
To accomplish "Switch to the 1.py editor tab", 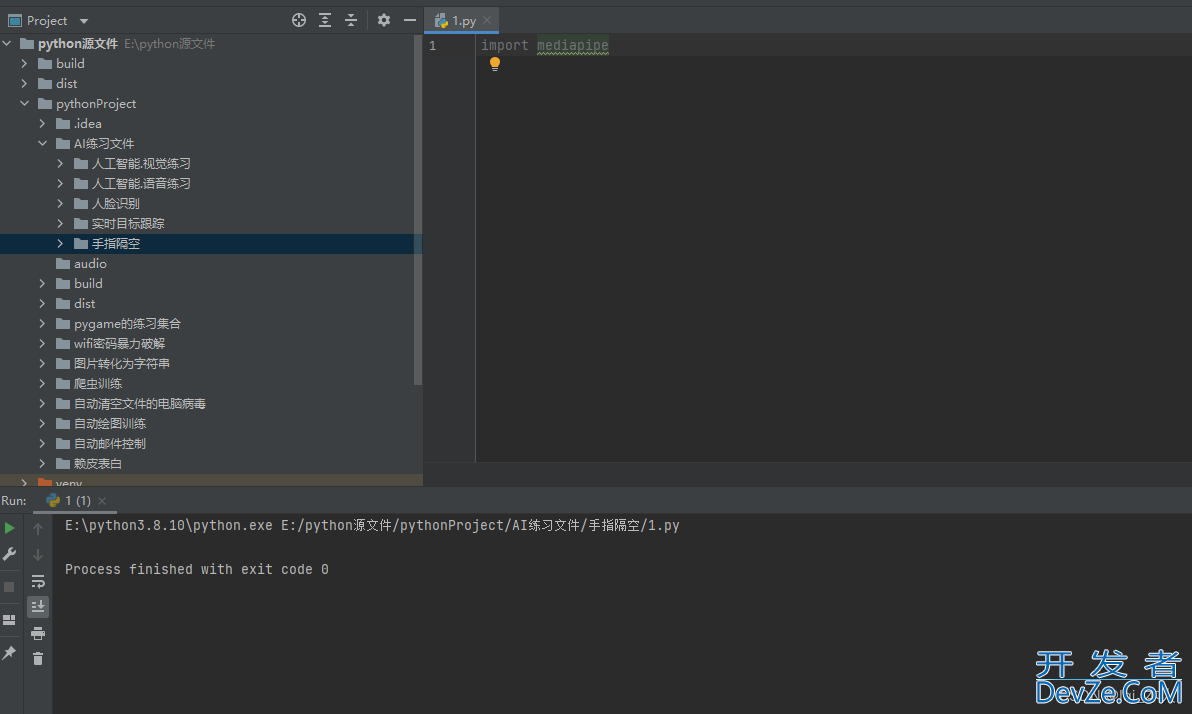I will tap(464, 21).
